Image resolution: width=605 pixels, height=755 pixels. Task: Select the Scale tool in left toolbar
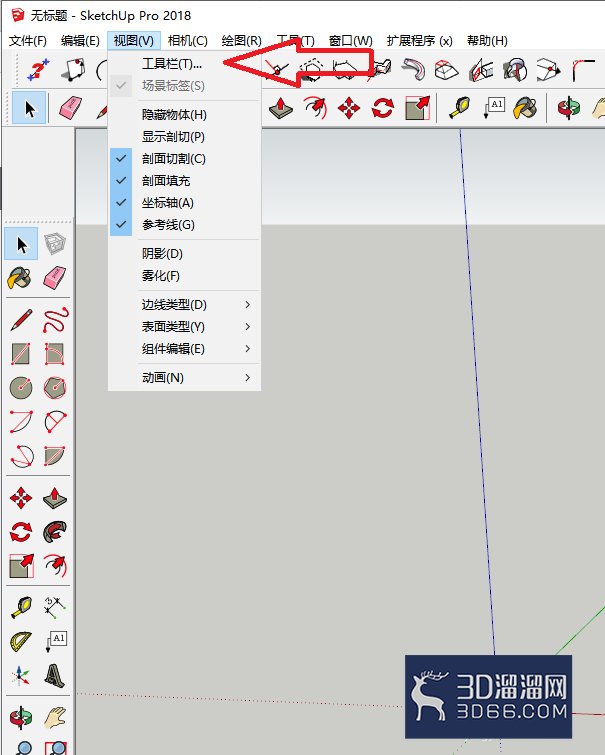[x=22, y=566]
